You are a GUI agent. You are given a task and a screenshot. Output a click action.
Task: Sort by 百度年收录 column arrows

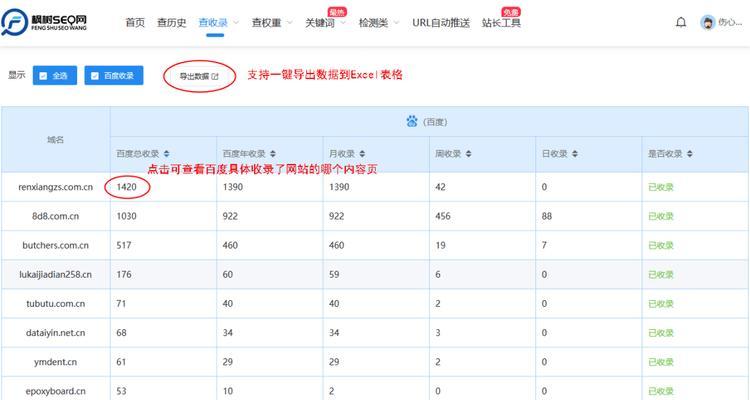coord(274,154)
